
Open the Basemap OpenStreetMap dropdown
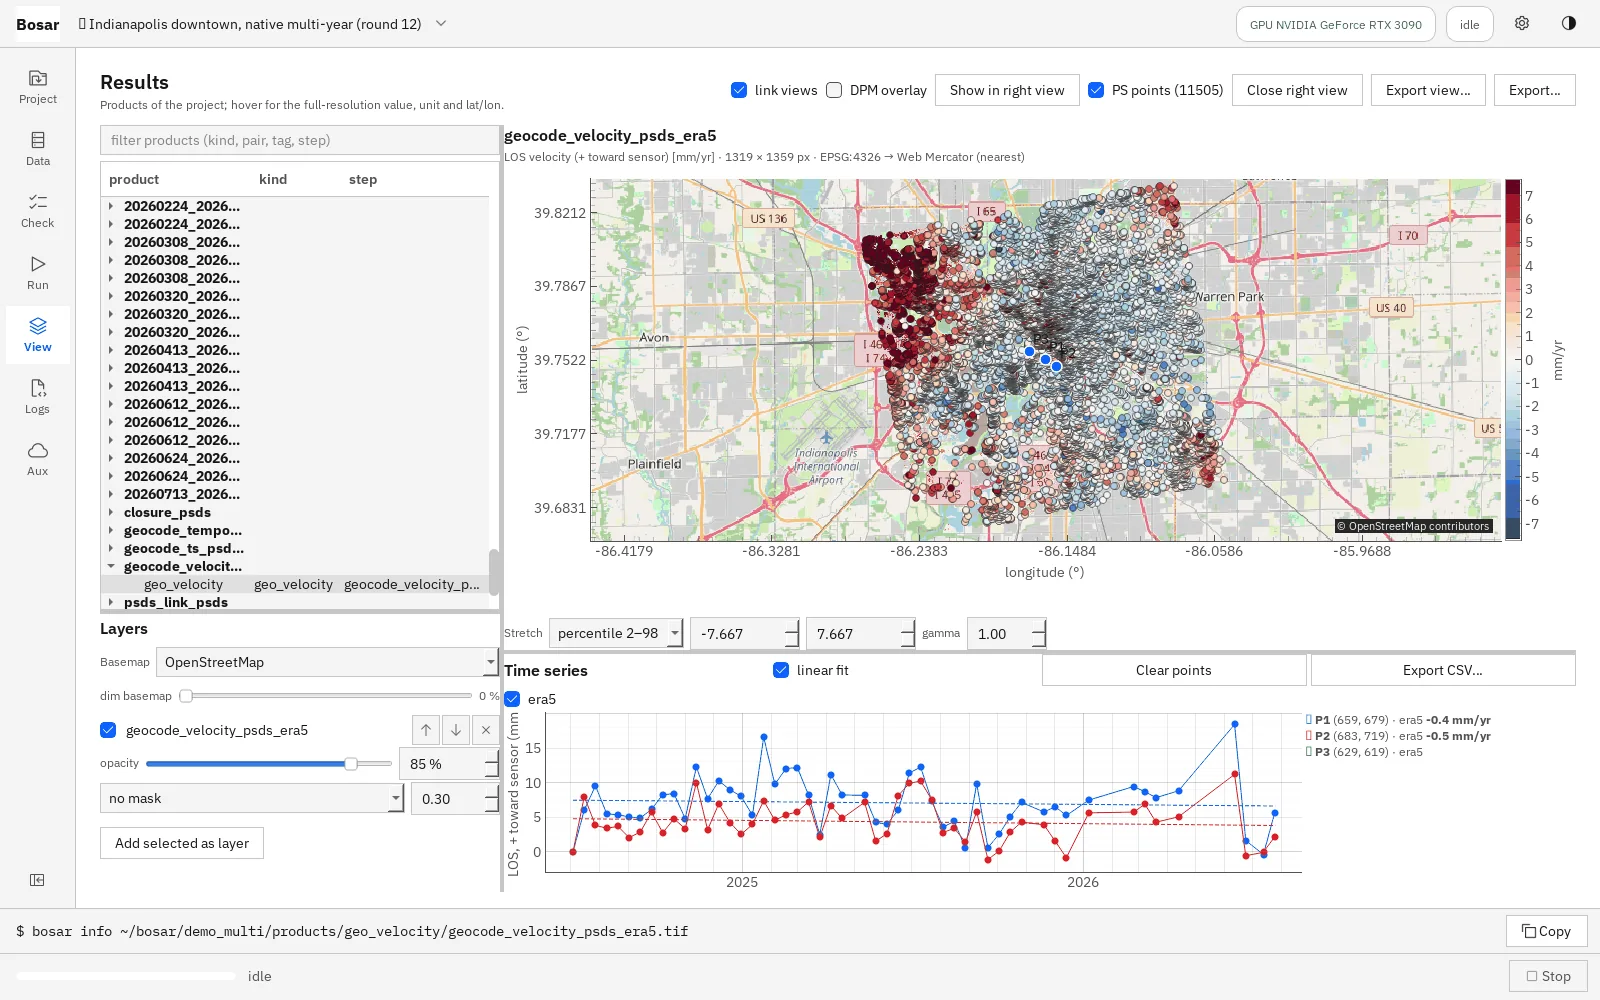[327, 662]
